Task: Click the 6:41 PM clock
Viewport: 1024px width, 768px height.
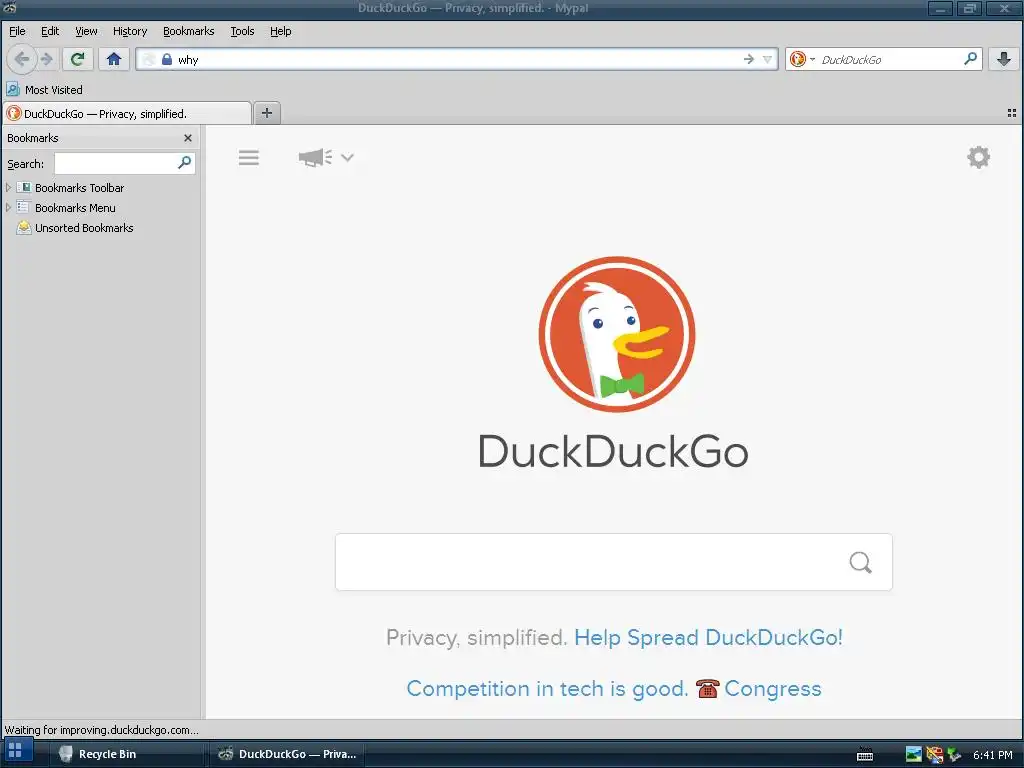Action: [x=993, y=755]
